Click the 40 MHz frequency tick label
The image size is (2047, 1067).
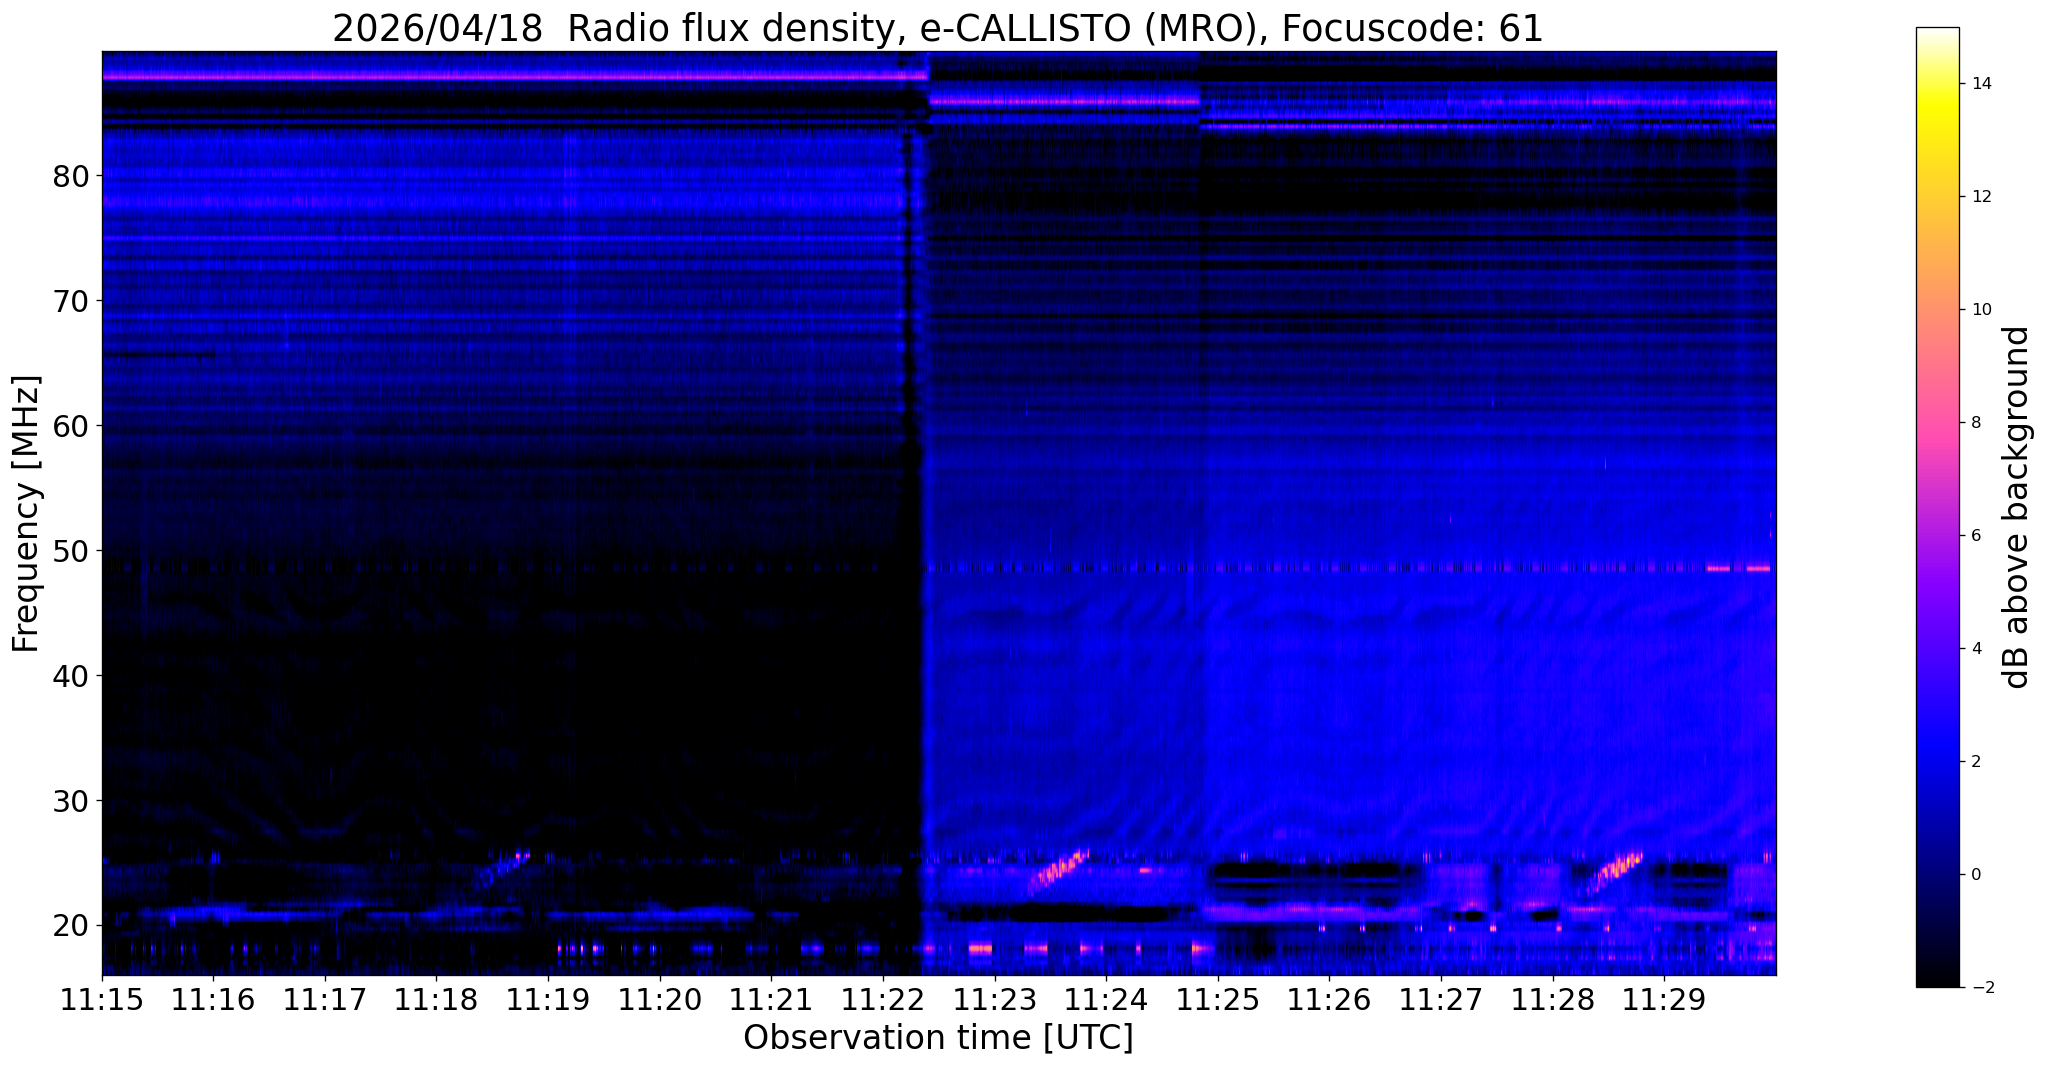coord(70,676)
